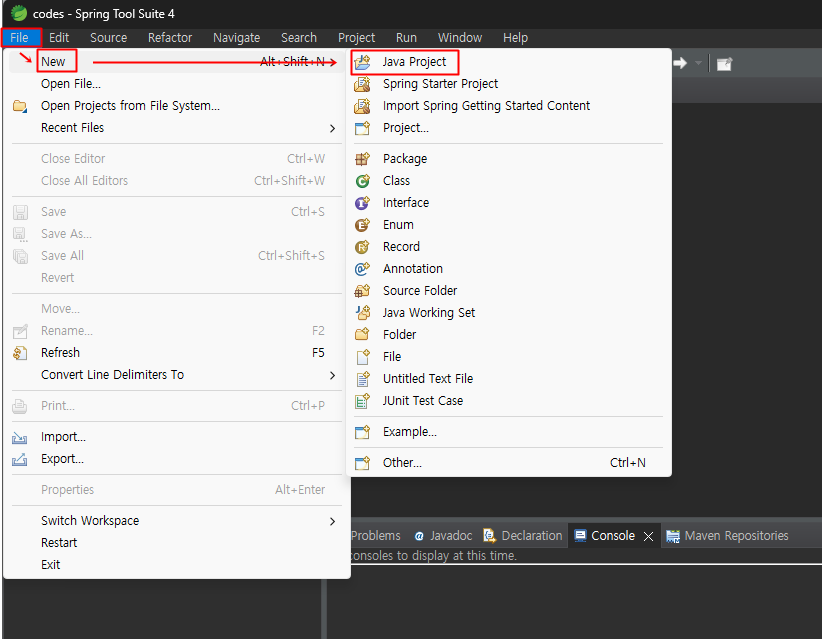Image resolution: width=822 pixels, height=639 pixels.
Task: Click the Example... wizard icon
Action: [x=362, y=432]
